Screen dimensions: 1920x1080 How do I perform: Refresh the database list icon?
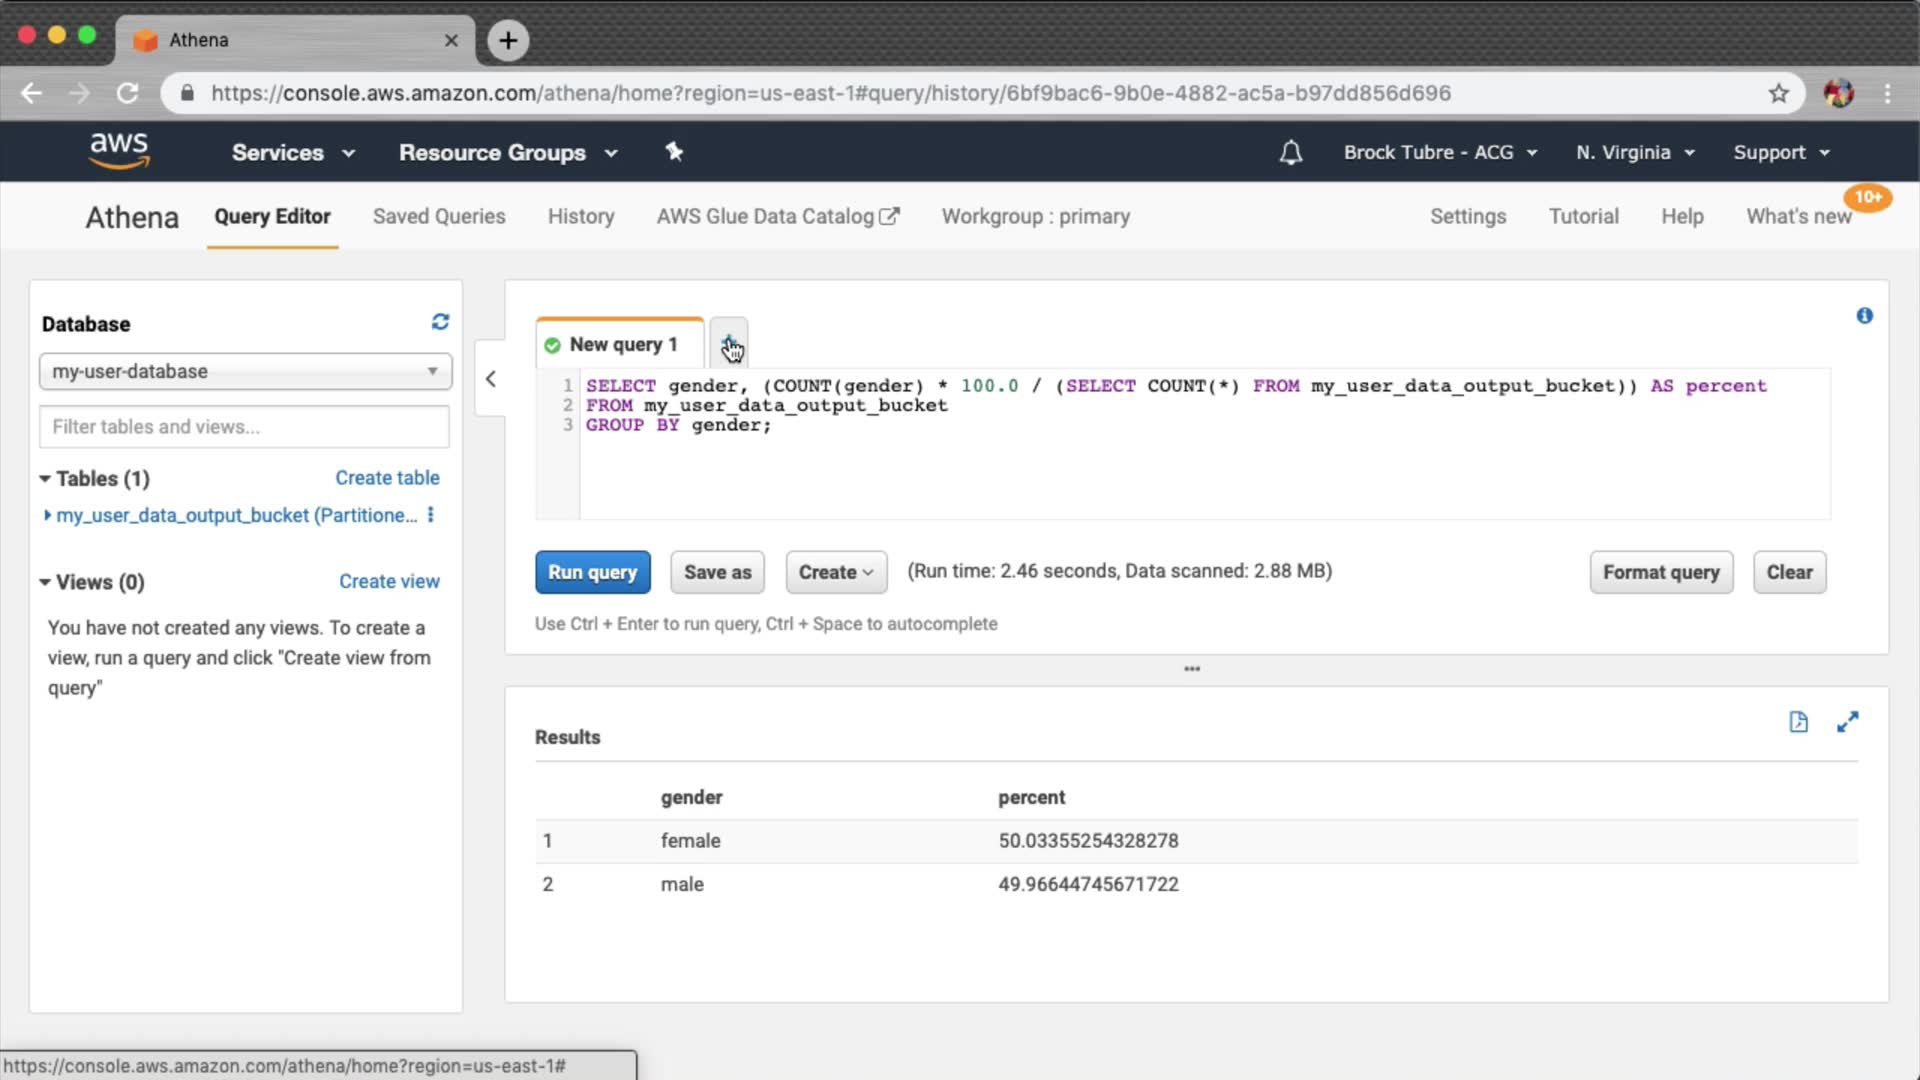(440, 322)
